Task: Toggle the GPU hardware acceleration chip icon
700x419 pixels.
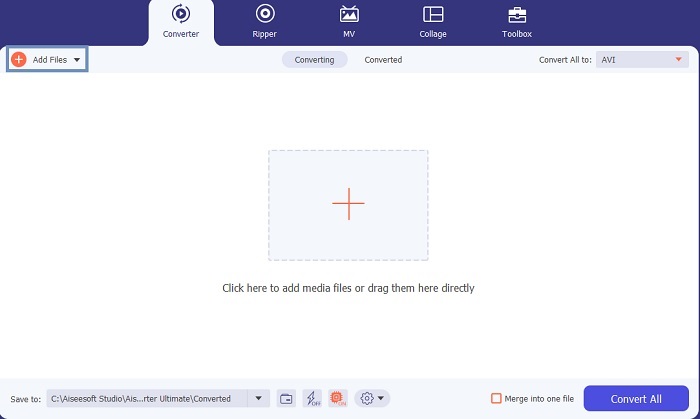Action: coord(337,398)
